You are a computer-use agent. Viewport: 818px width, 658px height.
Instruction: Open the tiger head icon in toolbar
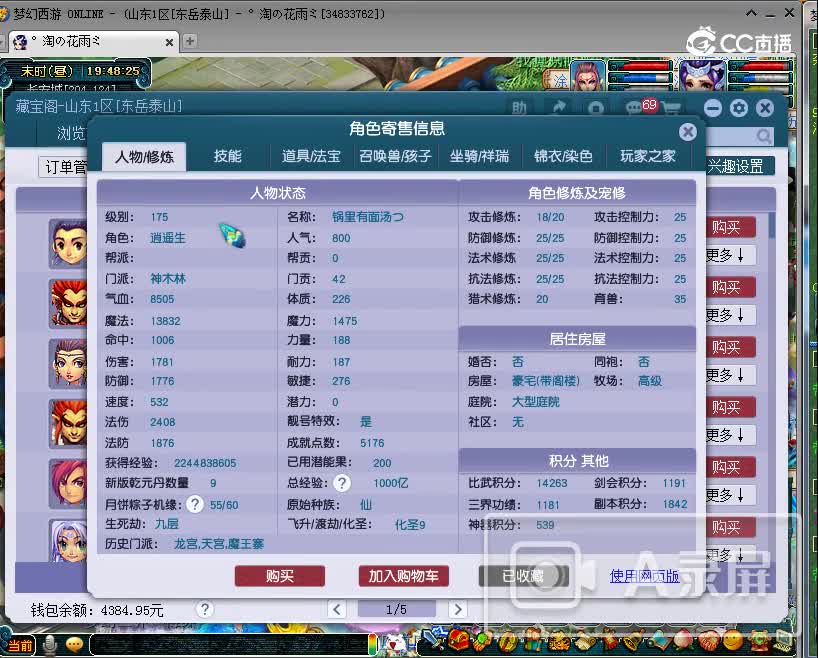[x=558, y=641]
